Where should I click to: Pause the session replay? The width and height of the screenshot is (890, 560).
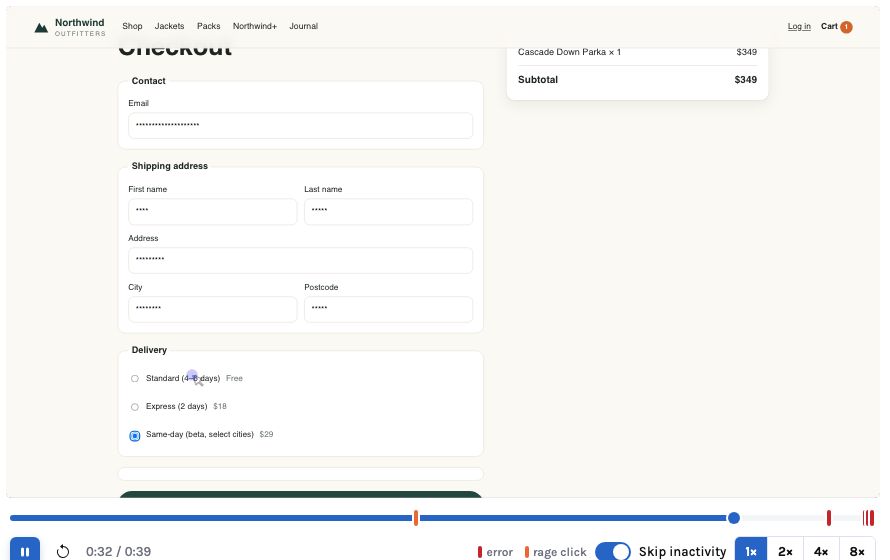click(x=25, y=551)
